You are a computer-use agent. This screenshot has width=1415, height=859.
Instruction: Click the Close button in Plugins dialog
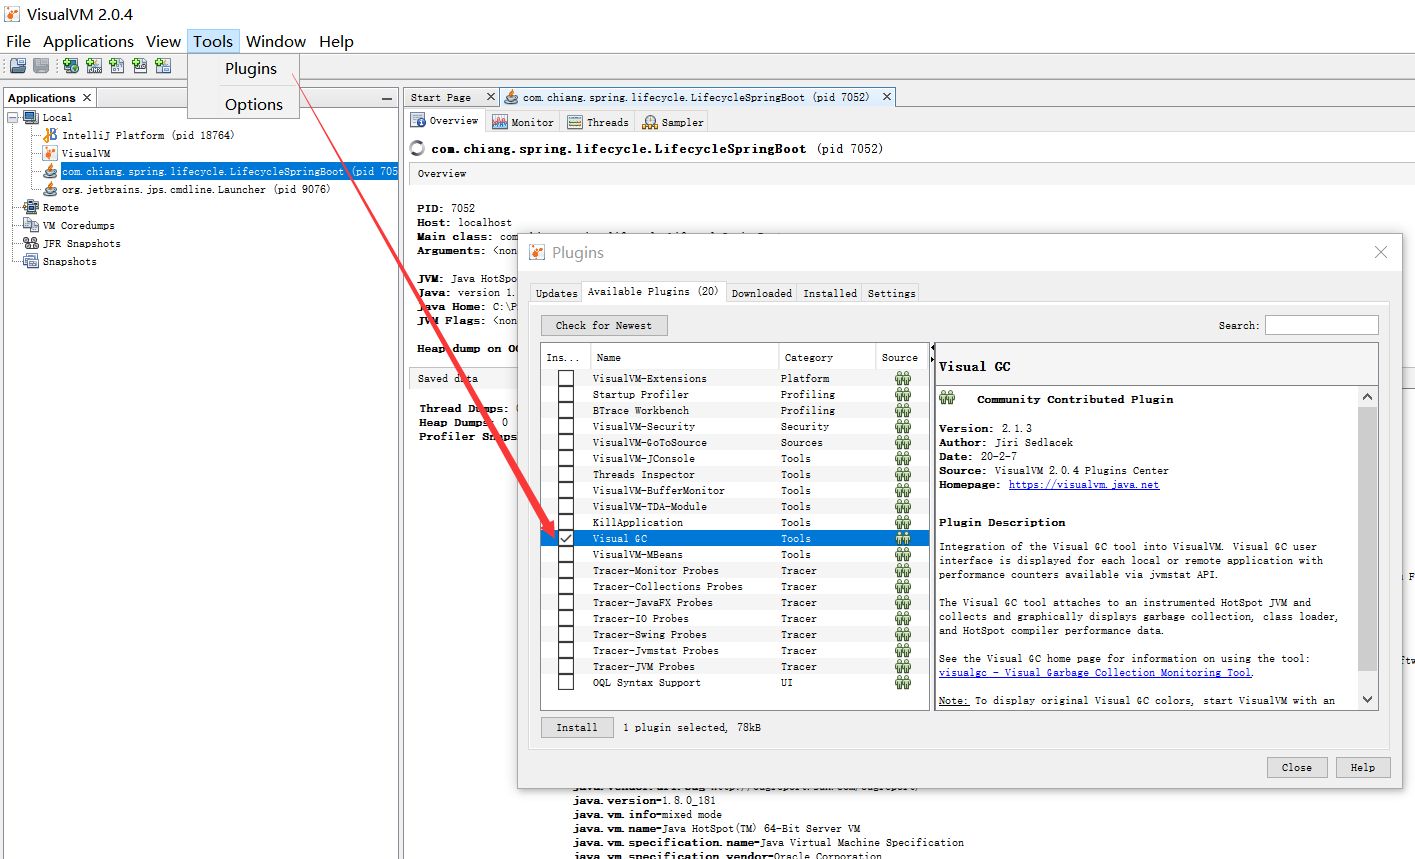(x=1297, y=767)
